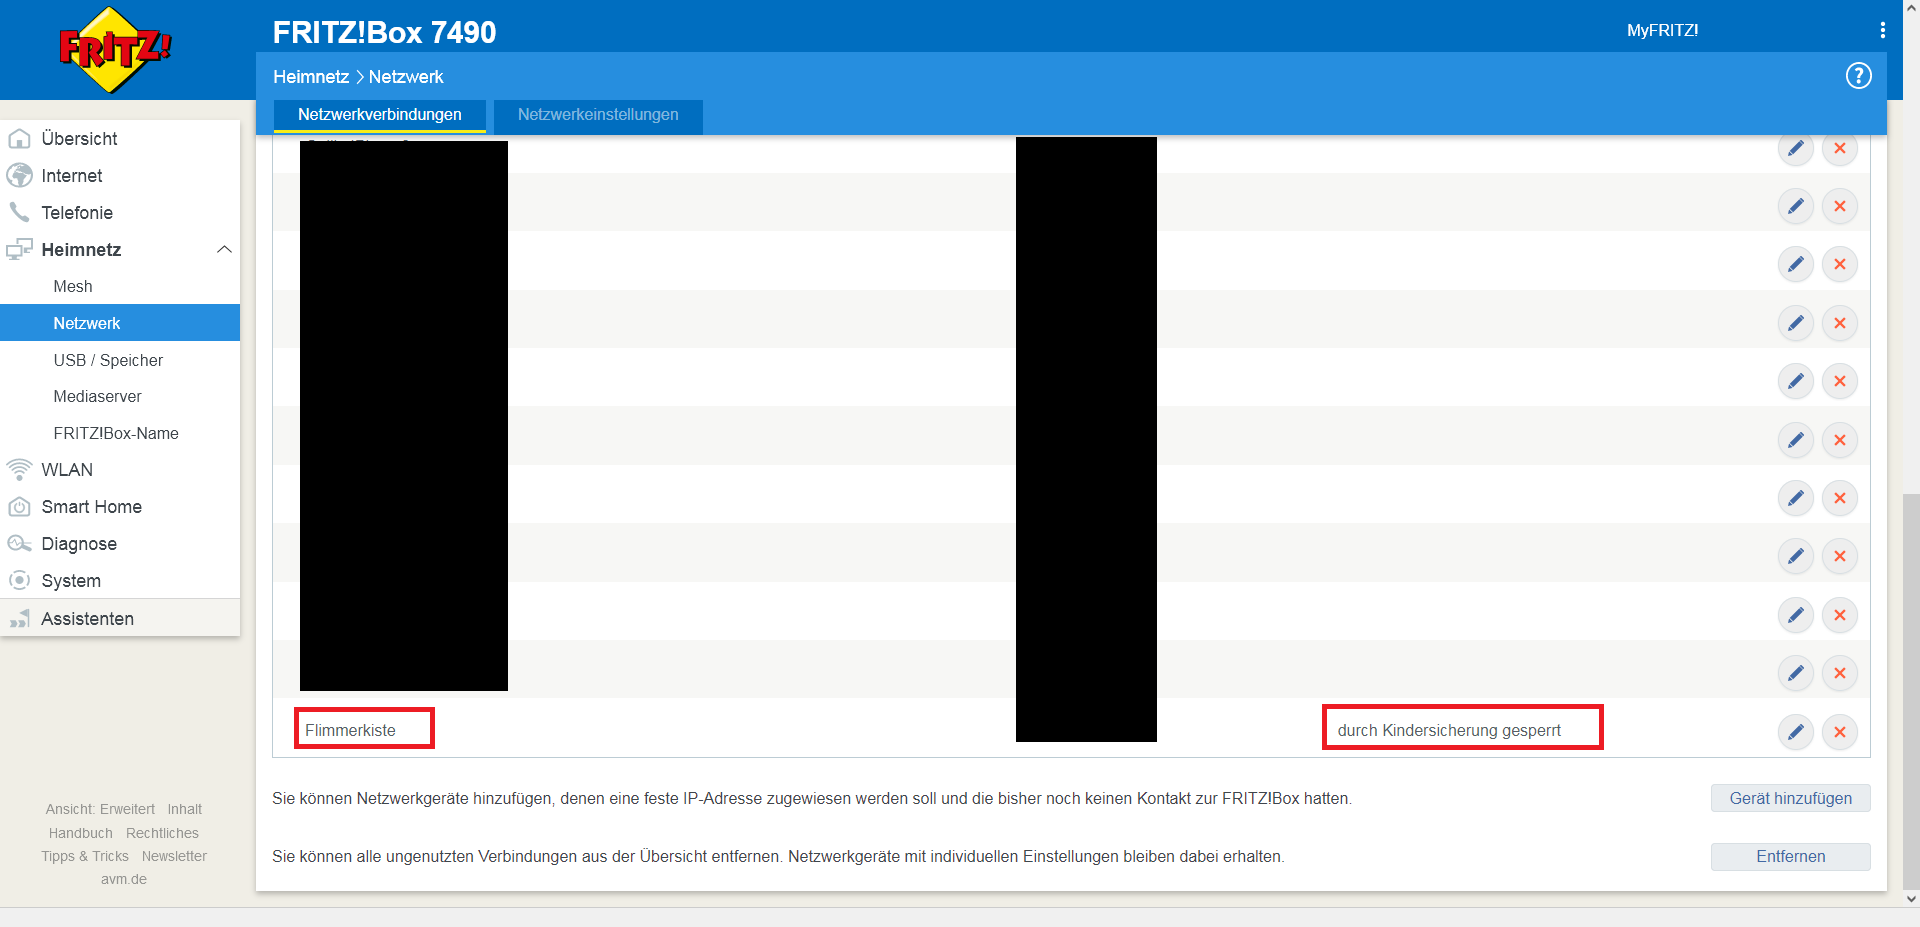The height and width of the screenshot is (927, 1920).
Task: Open the Newsletter footer link
Action: [x=174, y=856]
